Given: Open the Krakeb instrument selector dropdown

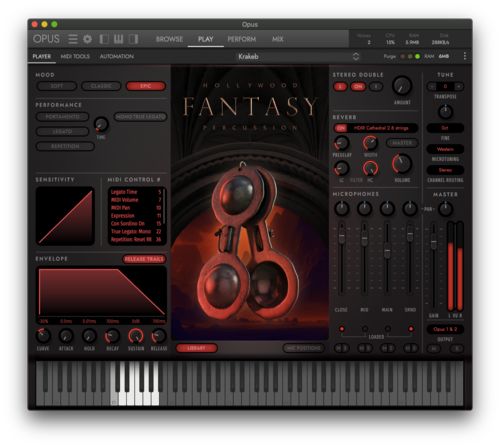Looking at the screenshot, I should click(298, 56).
